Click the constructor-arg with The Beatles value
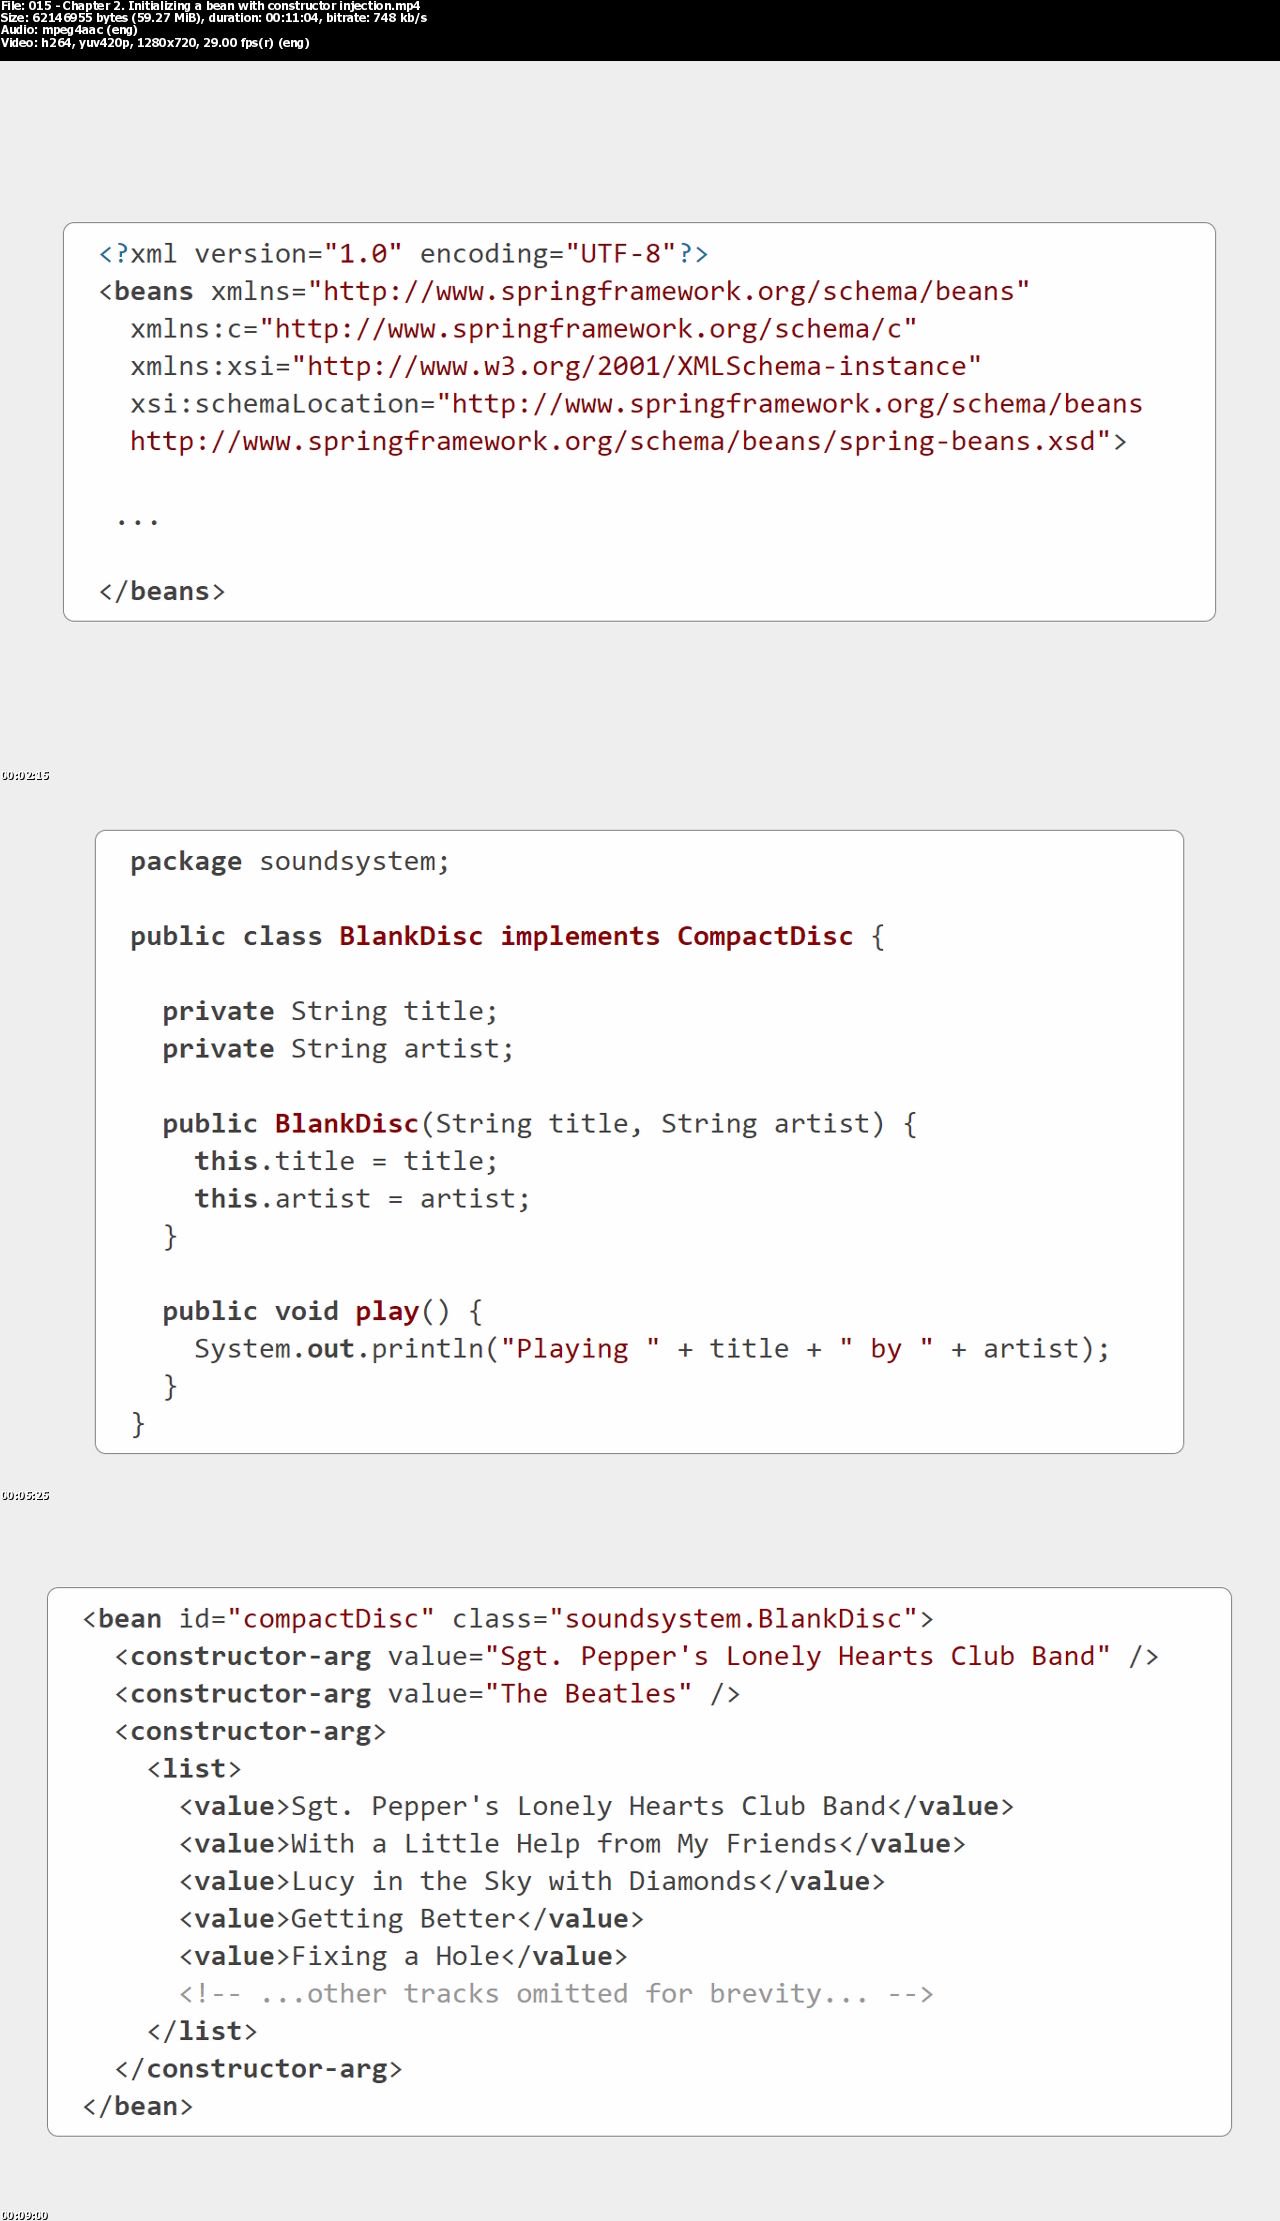This screenshot has height=2221, width=1280. coord(428,1693)
